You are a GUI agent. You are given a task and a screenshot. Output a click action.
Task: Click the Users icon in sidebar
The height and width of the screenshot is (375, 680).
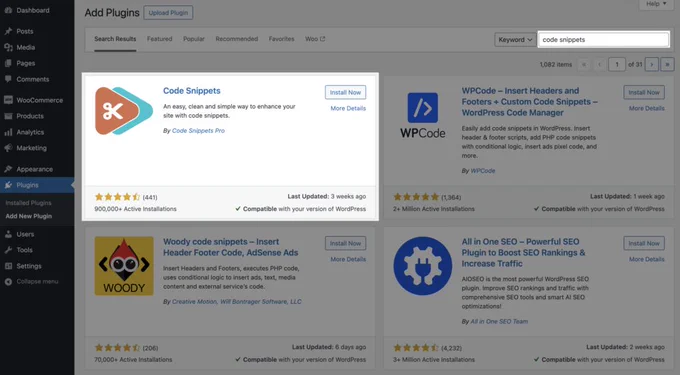[8, 234]
